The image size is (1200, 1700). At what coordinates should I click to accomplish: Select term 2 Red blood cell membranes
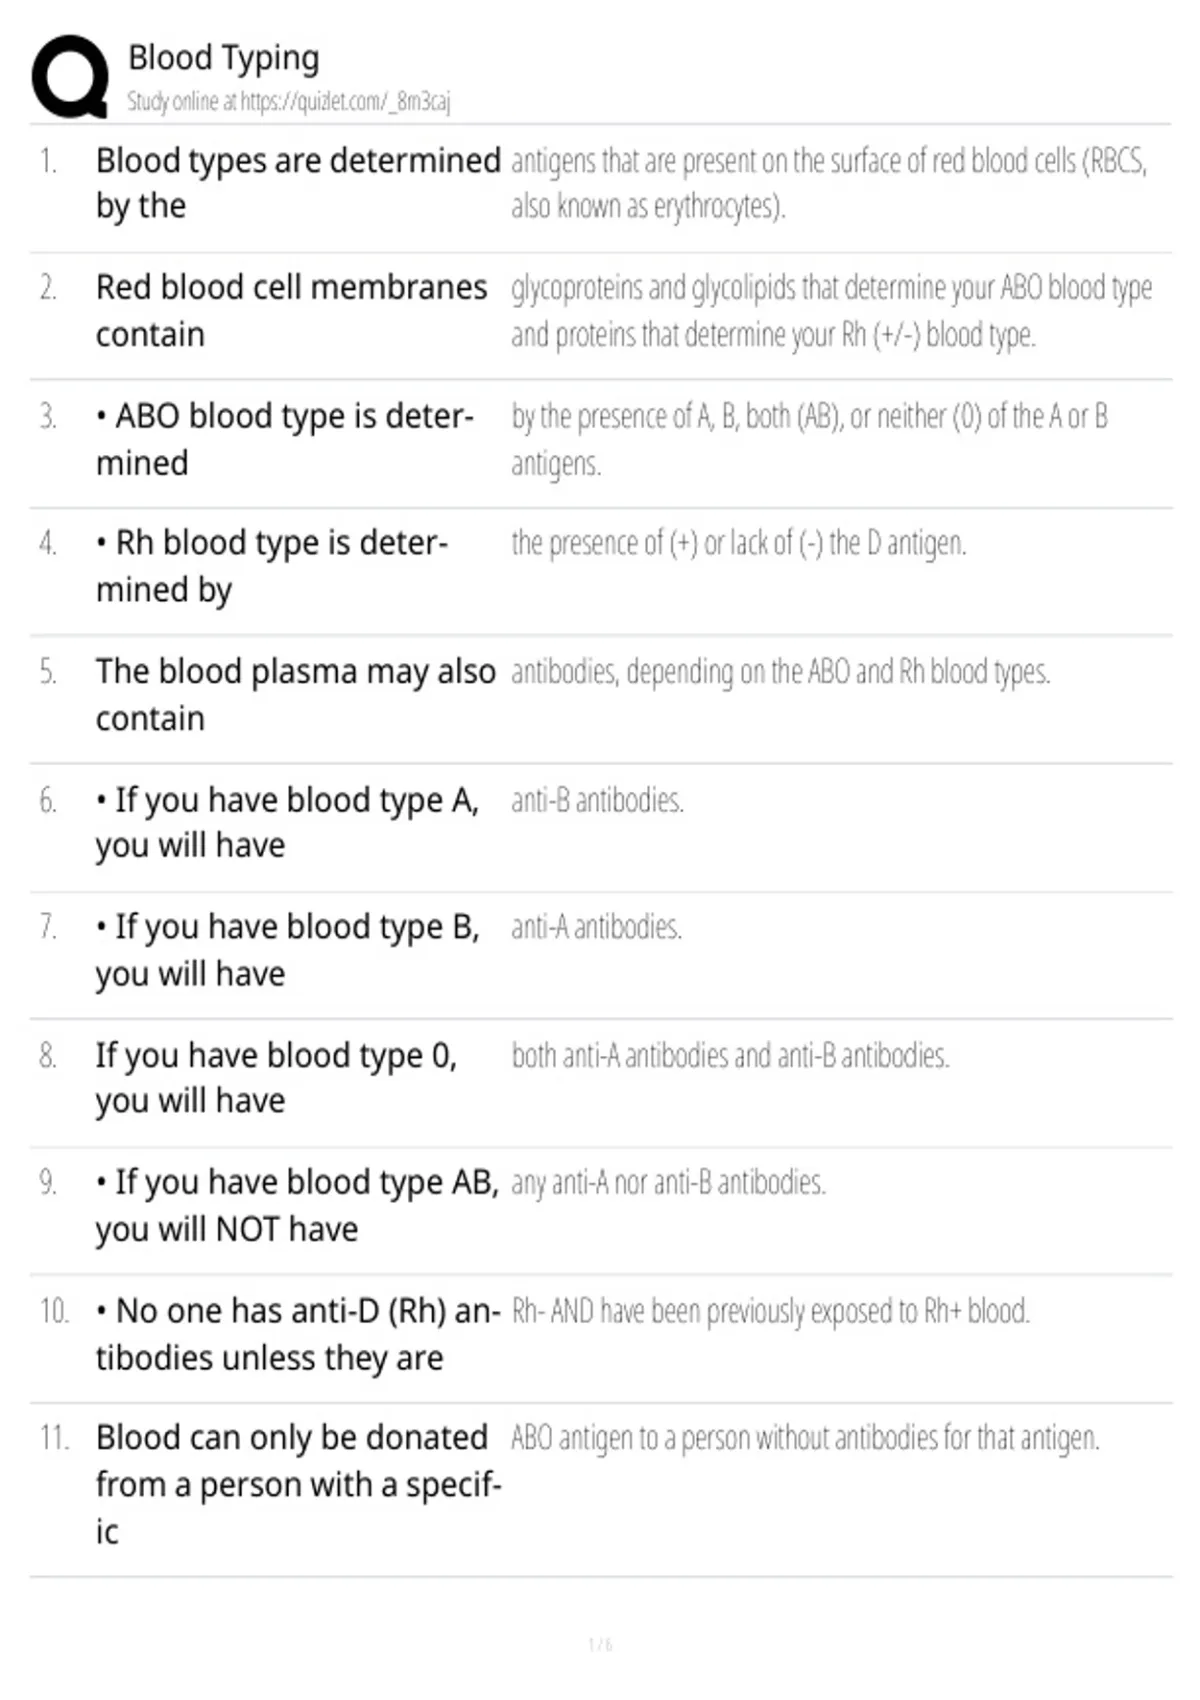[x=292, y=310]
